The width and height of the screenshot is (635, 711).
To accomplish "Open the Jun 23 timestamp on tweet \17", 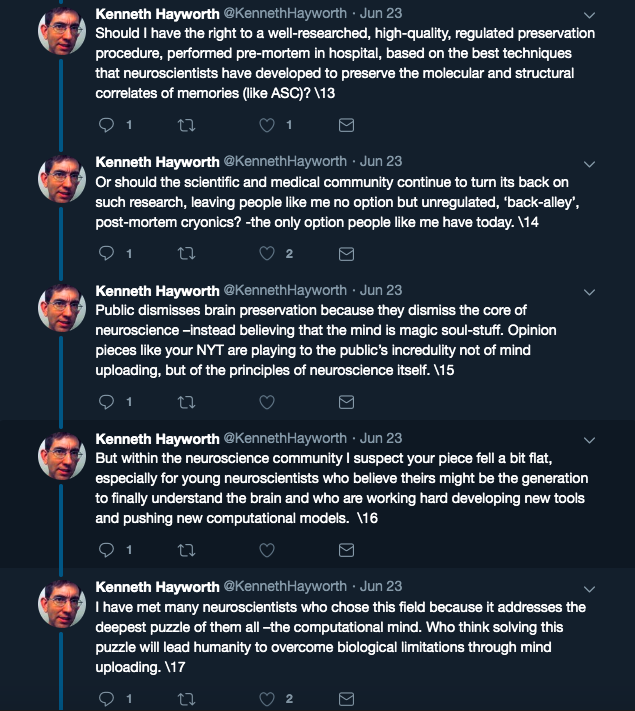I will pos(381,586).
